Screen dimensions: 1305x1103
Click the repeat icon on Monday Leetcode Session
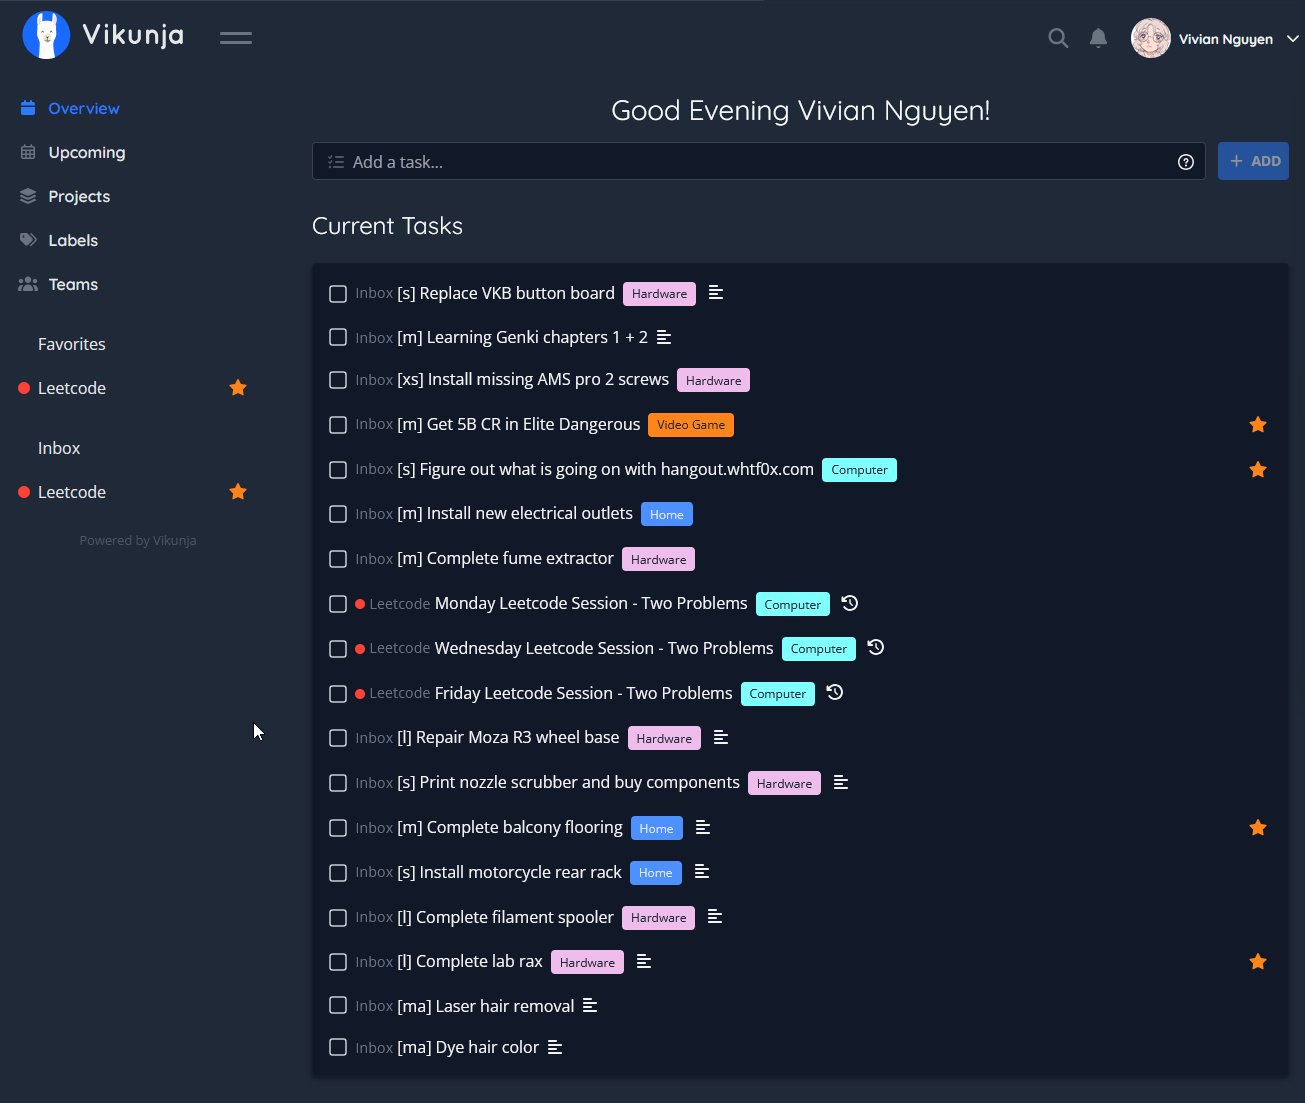tap(849, 603)
